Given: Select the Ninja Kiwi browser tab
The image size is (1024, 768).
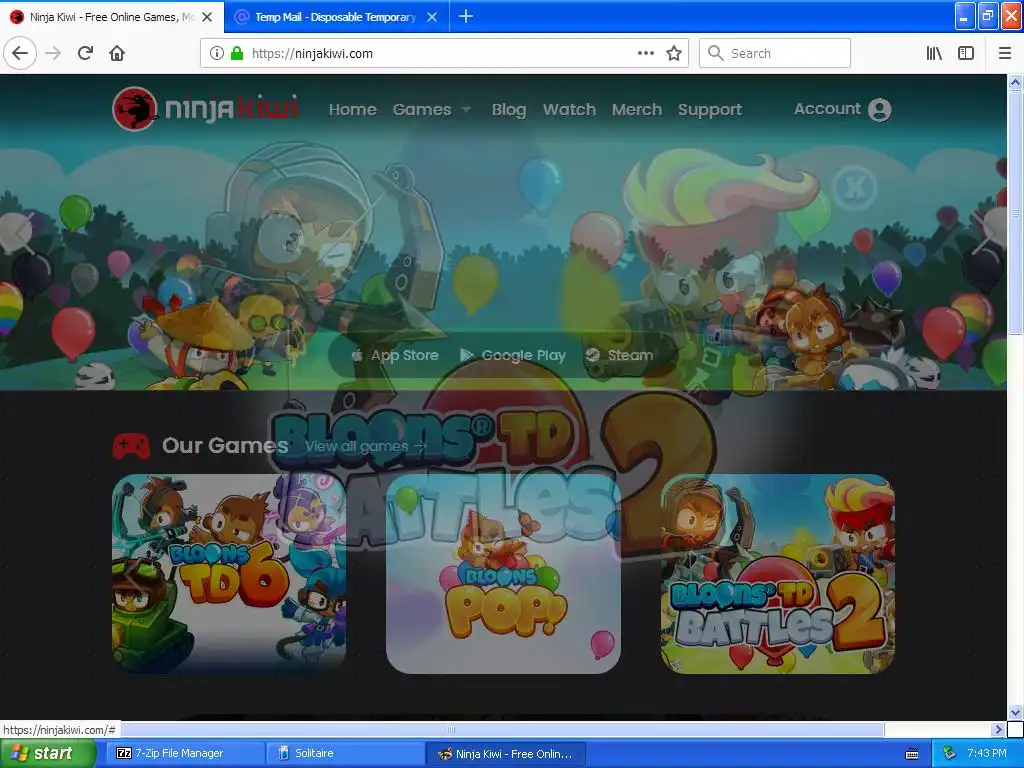Looking at the screenshot, I should click(111, 17).
